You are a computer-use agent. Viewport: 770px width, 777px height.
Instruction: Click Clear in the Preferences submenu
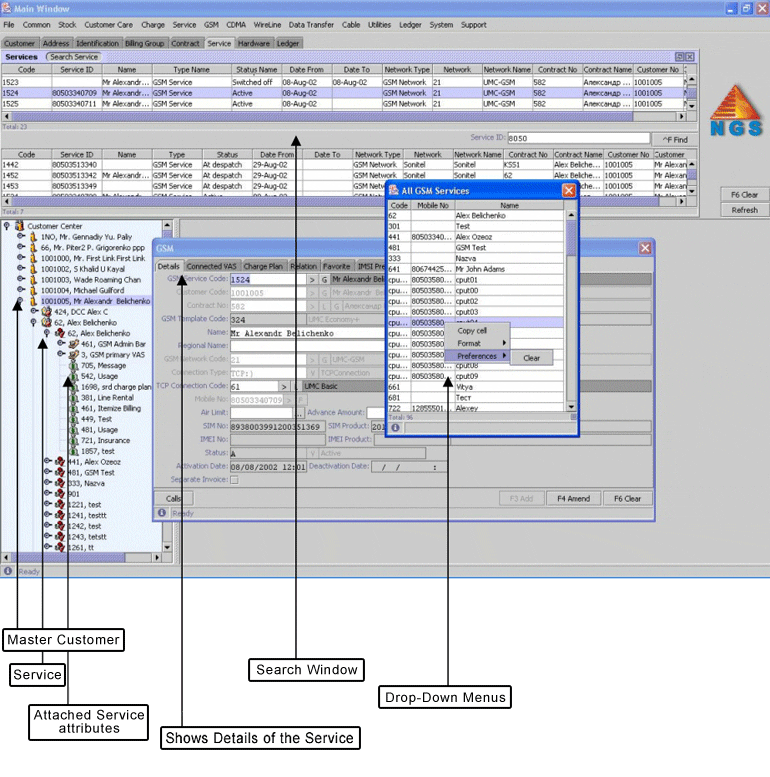[x=531, y=358]
